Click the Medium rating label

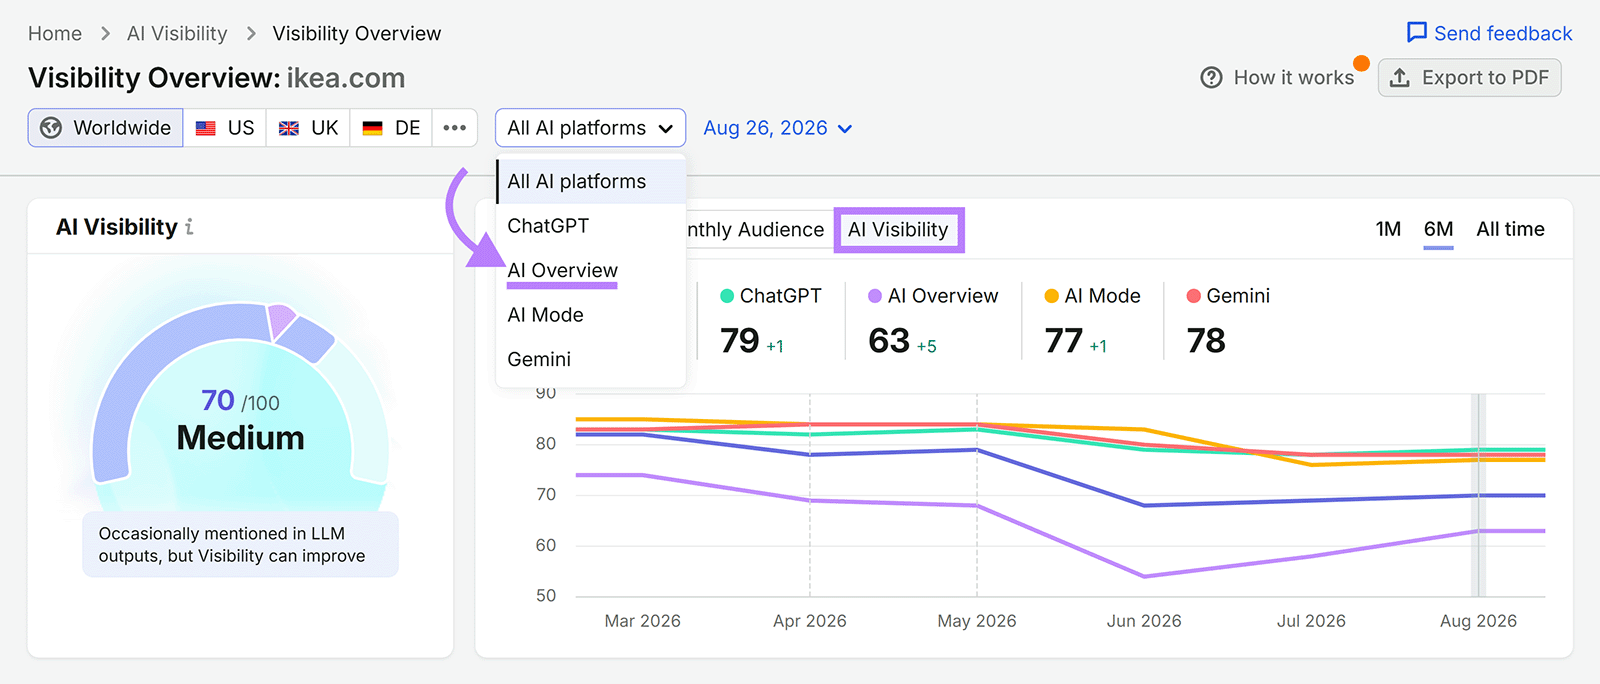(x=240, y=438)
